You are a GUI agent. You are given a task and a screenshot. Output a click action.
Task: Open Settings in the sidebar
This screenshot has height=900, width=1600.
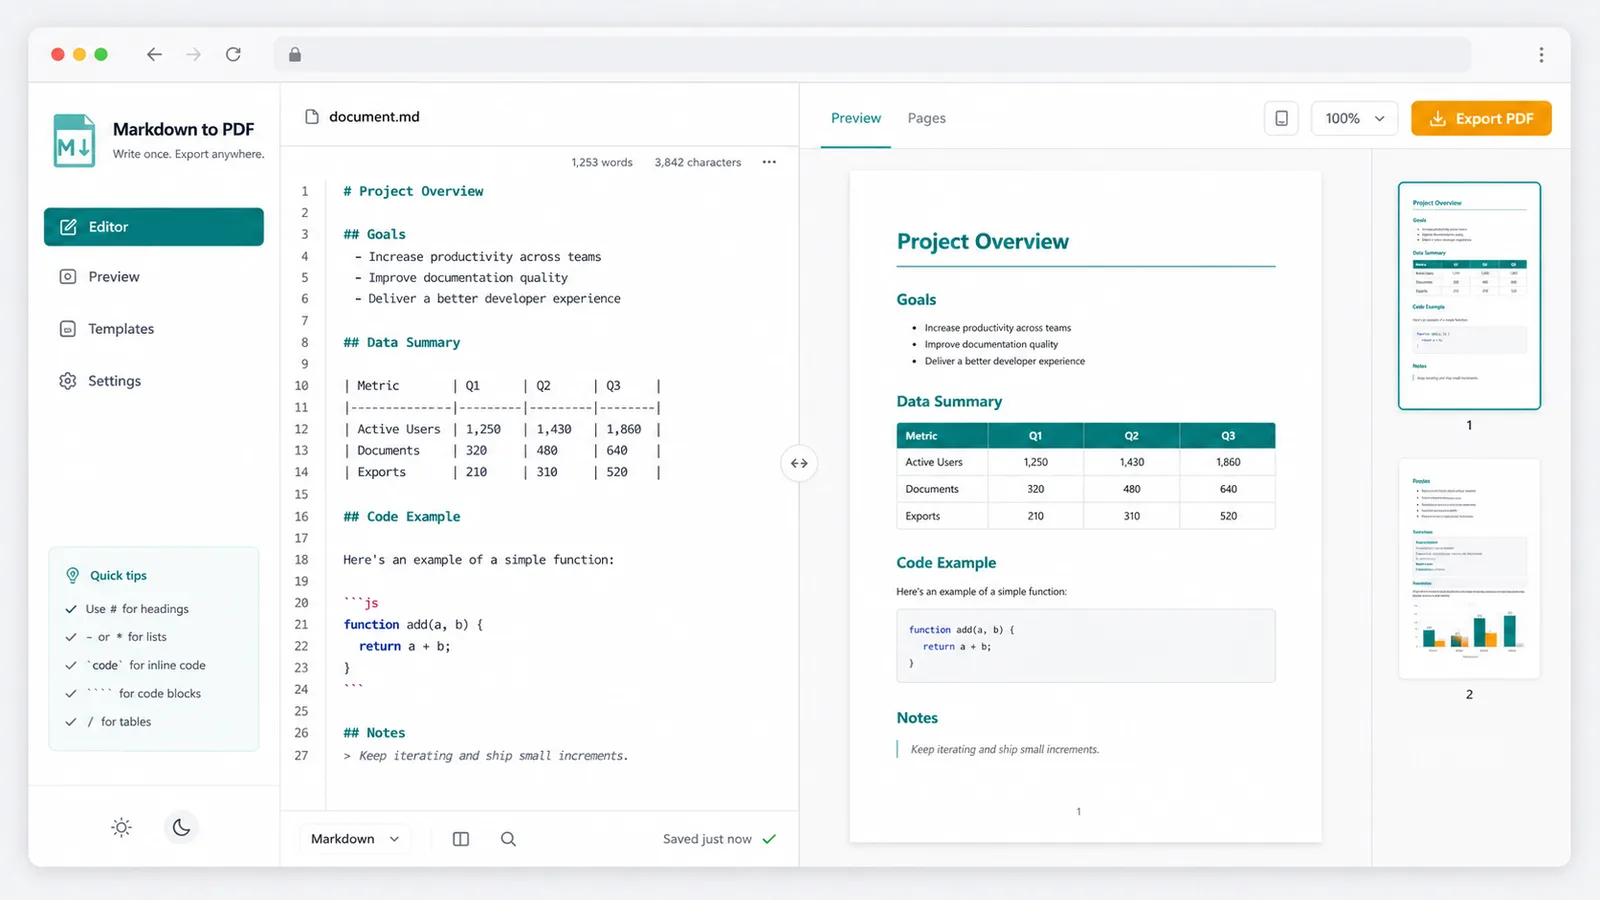tap(154, 381)
